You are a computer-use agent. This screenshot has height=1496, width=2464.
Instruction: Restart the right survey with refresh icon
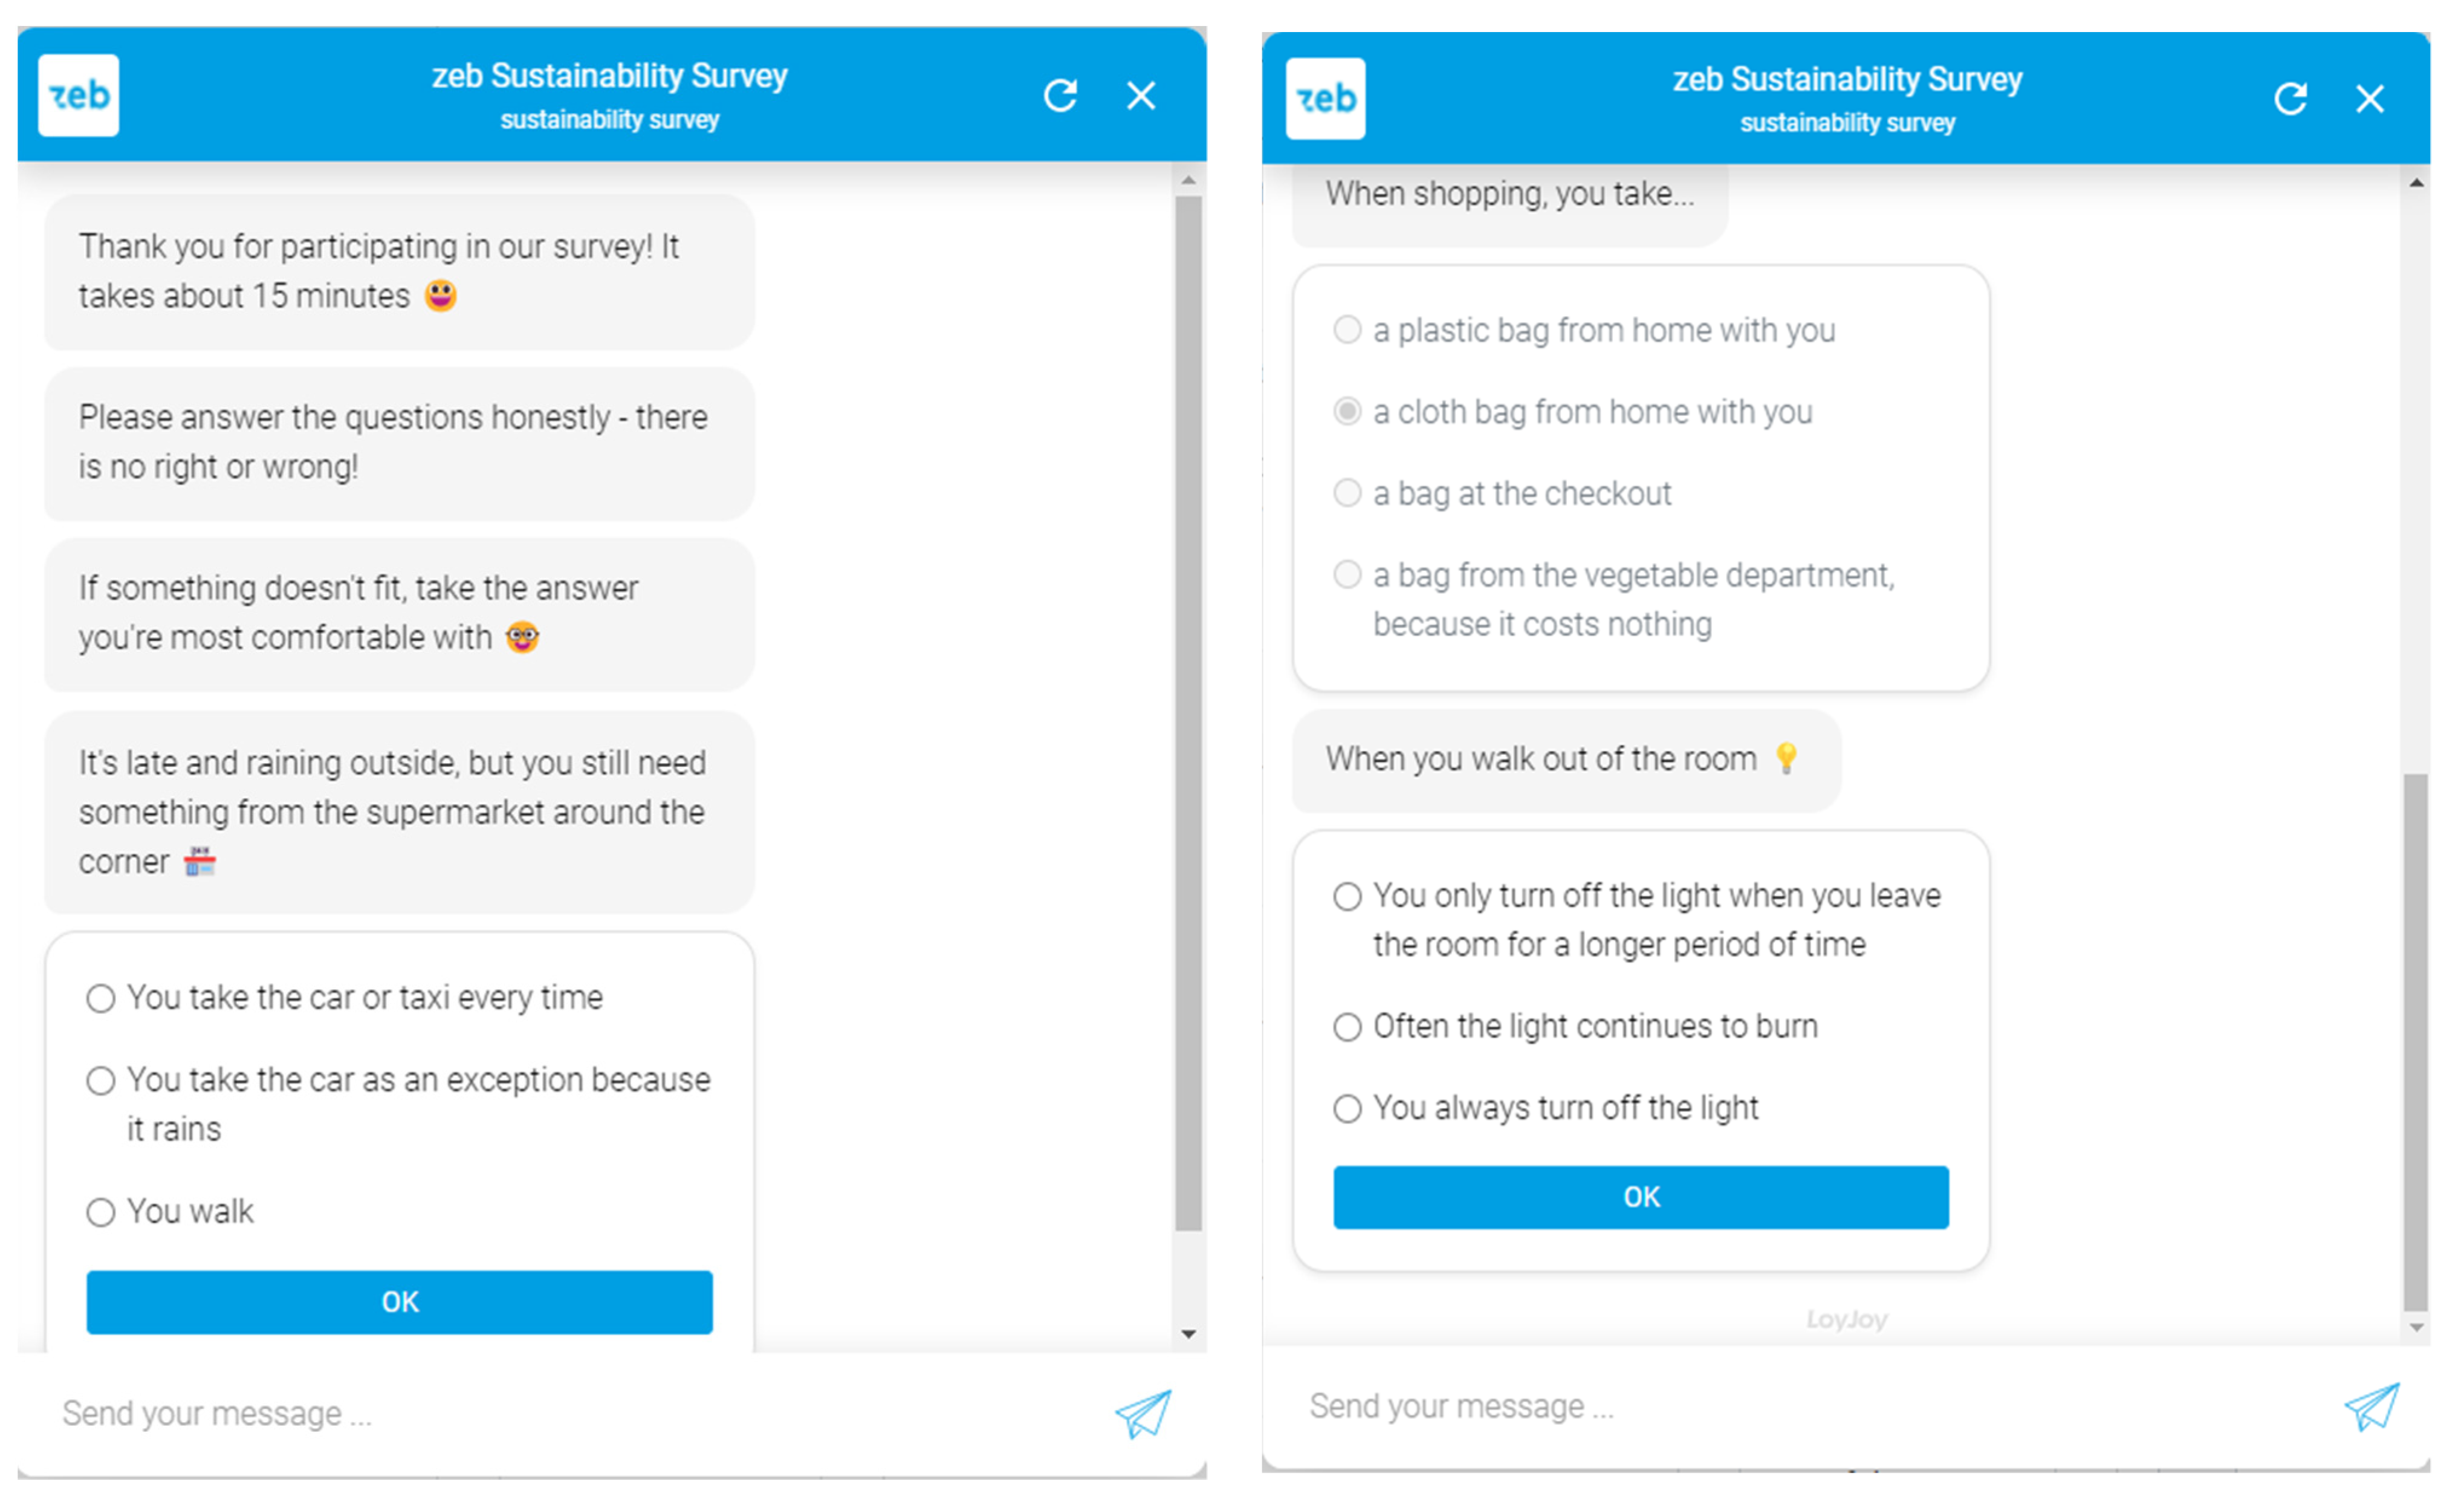(2290, 99)
